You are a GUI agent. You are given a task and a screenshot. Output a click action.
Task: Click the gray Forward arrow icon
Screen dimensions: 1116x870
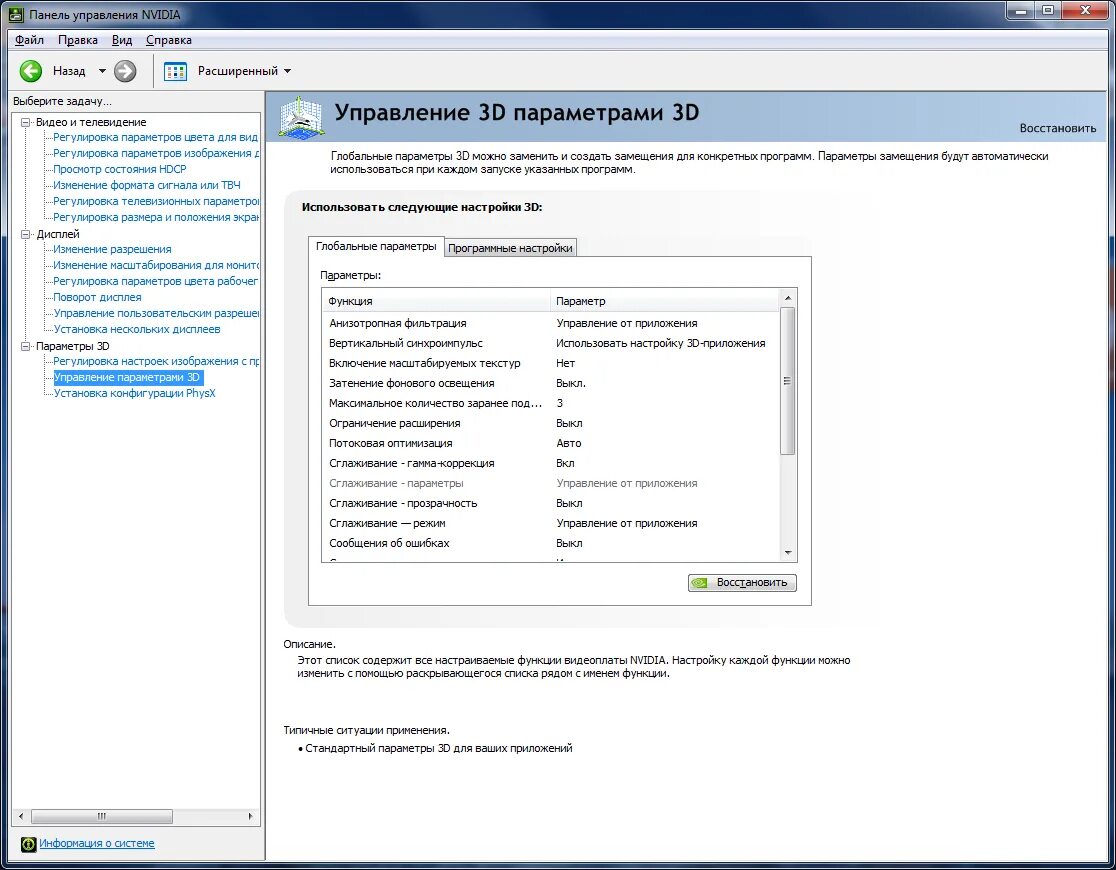125,70
